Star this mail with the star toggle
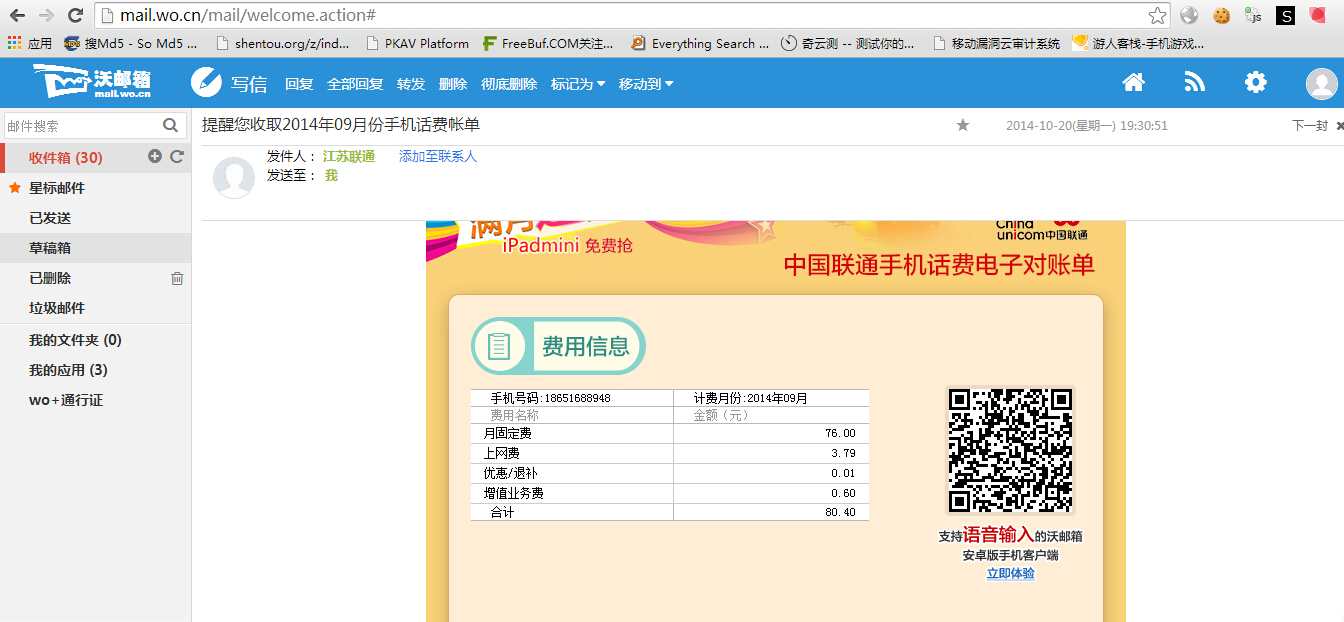The height and width of the screenshot is (622, 1344). 963,125
